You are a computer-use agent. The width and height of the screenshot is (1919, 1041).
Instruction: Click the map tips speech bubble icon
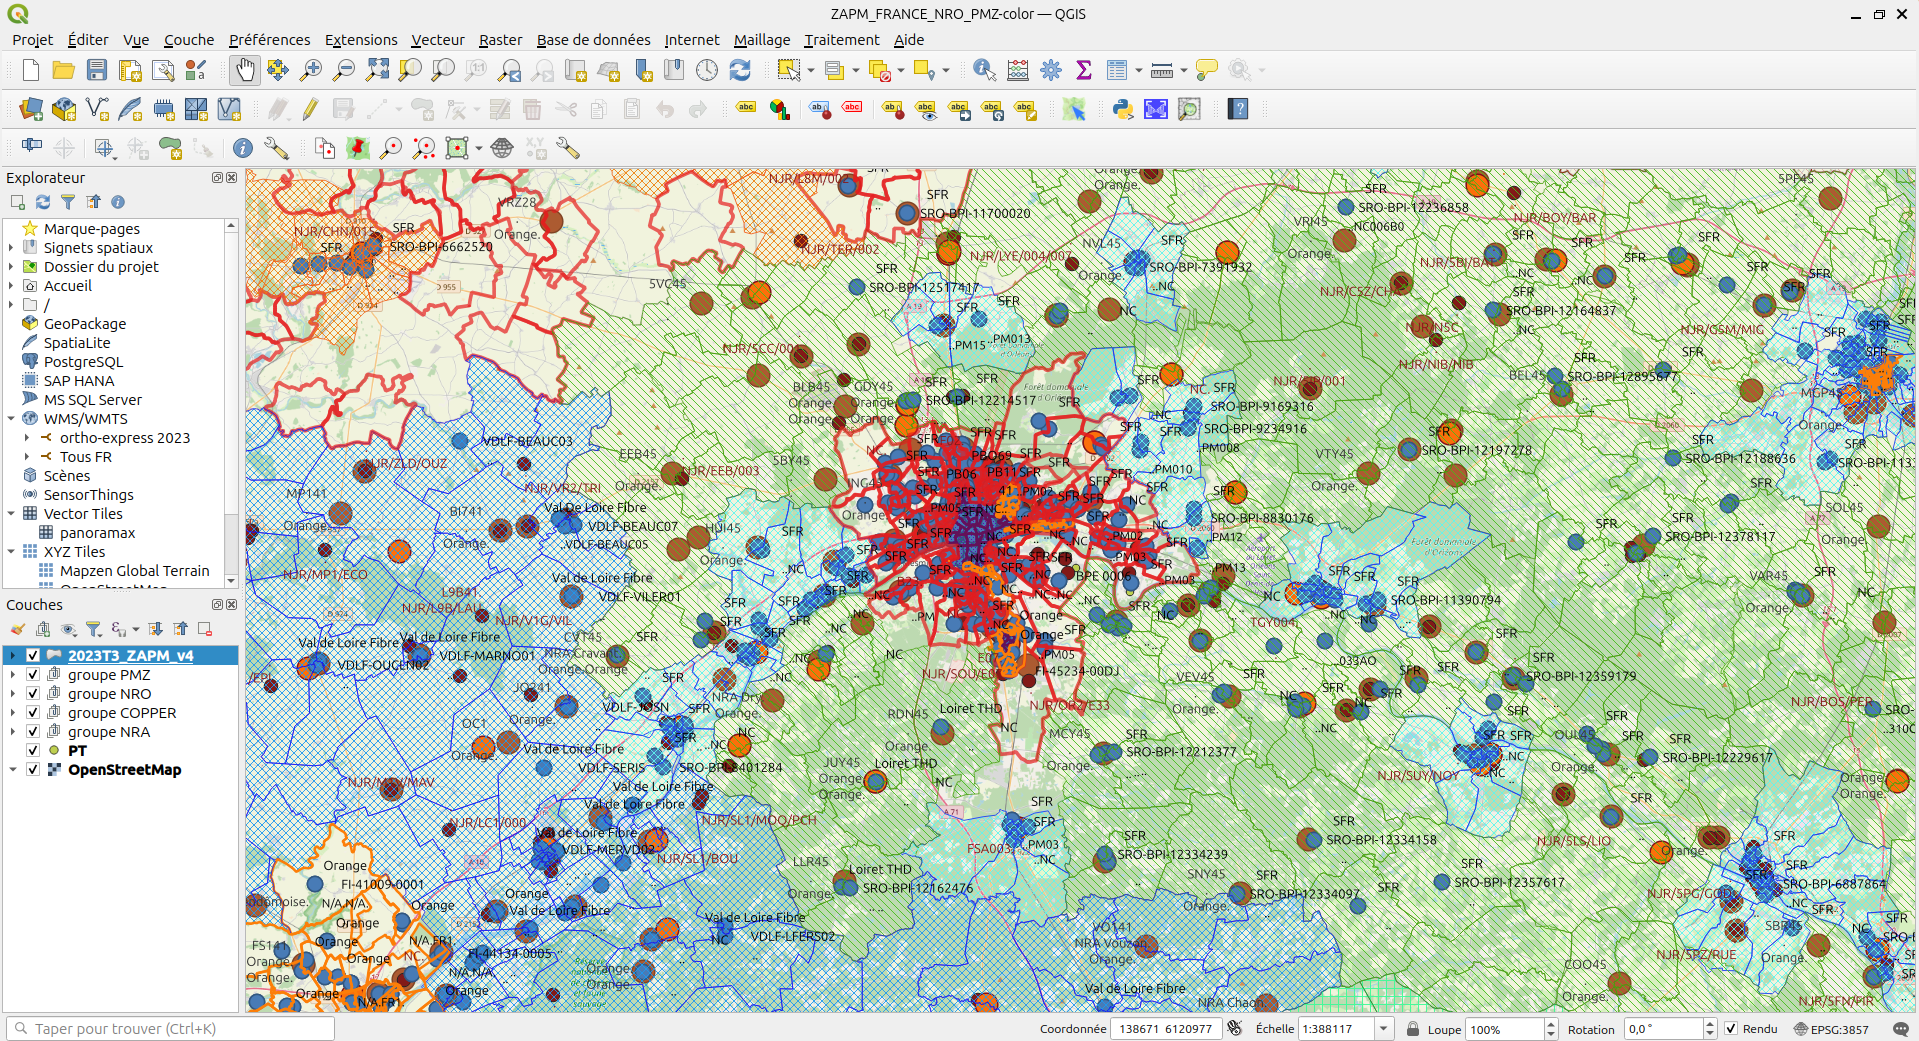tap(1207, 70)
